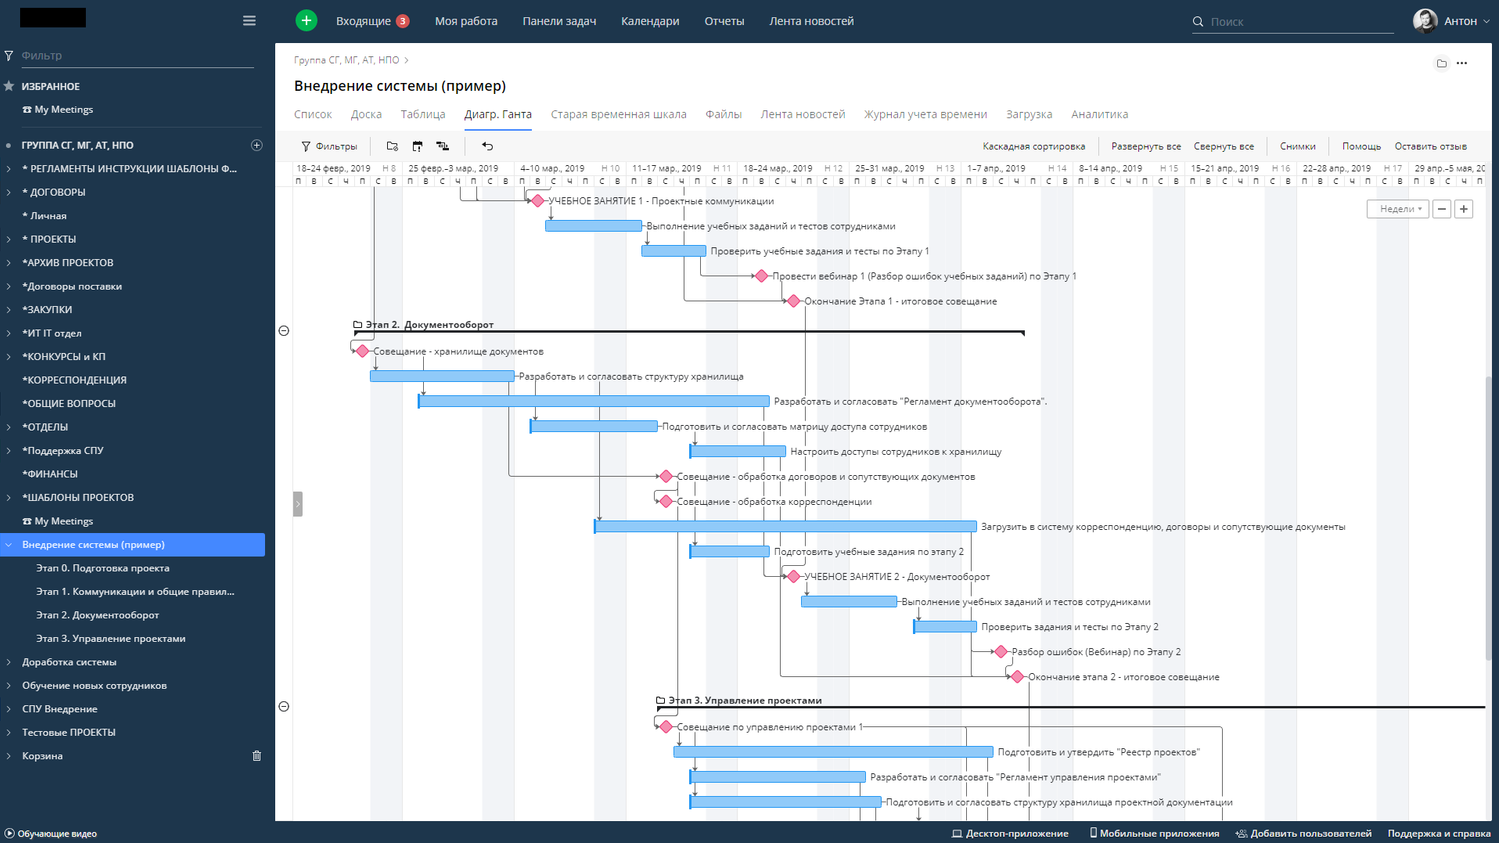Add item with plus beside ГРУППА СГ
Screen dimensions: 1499x843
coord(256,145)
